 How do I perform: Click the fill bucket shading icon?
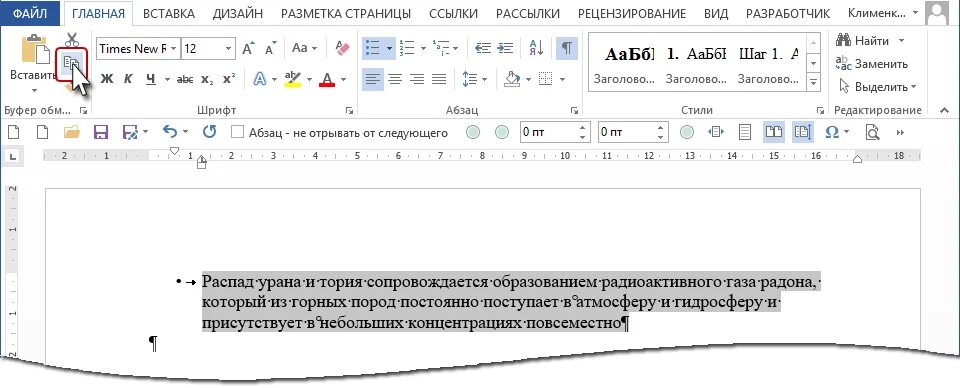(511, 80)
